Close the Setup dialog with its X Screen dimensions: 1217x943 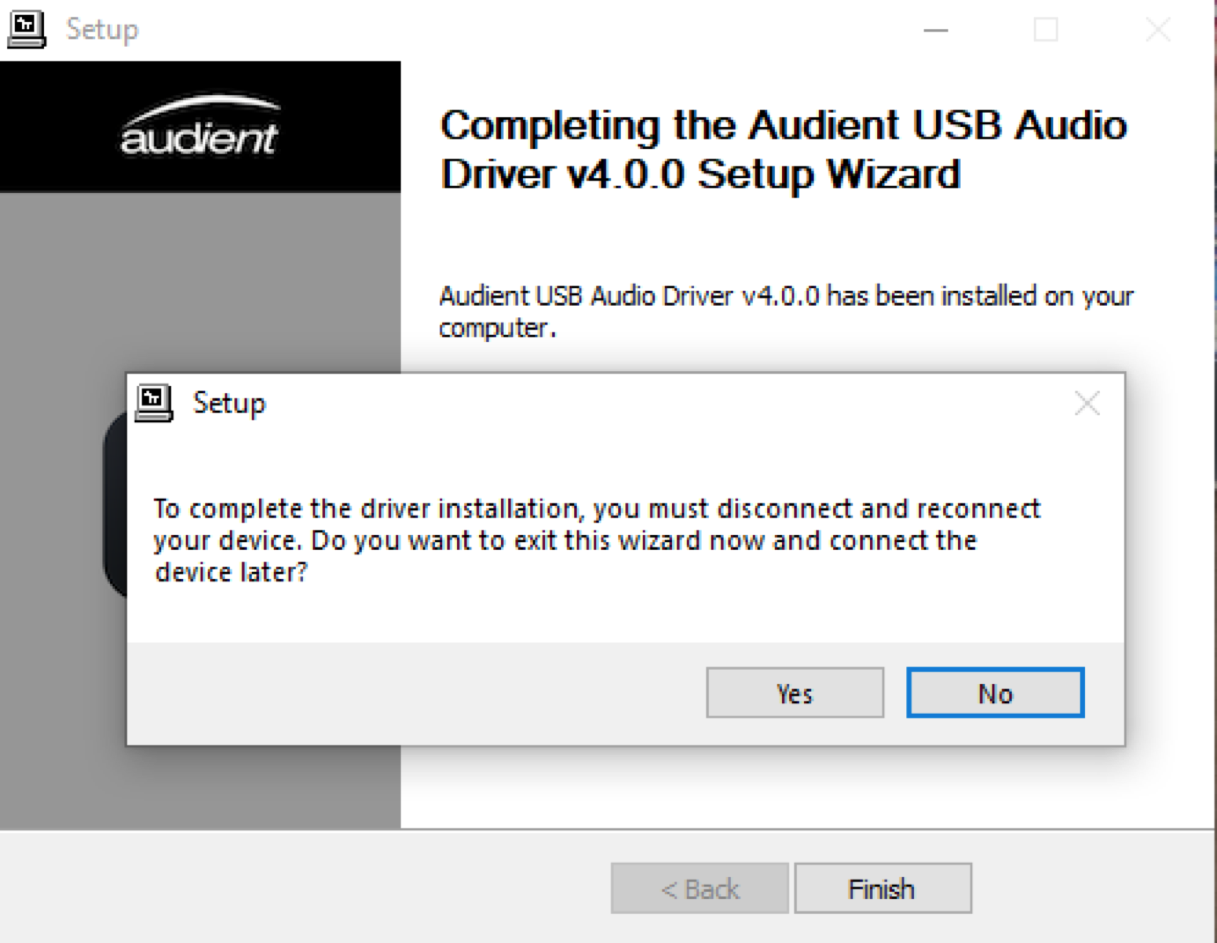(1087, 404)
